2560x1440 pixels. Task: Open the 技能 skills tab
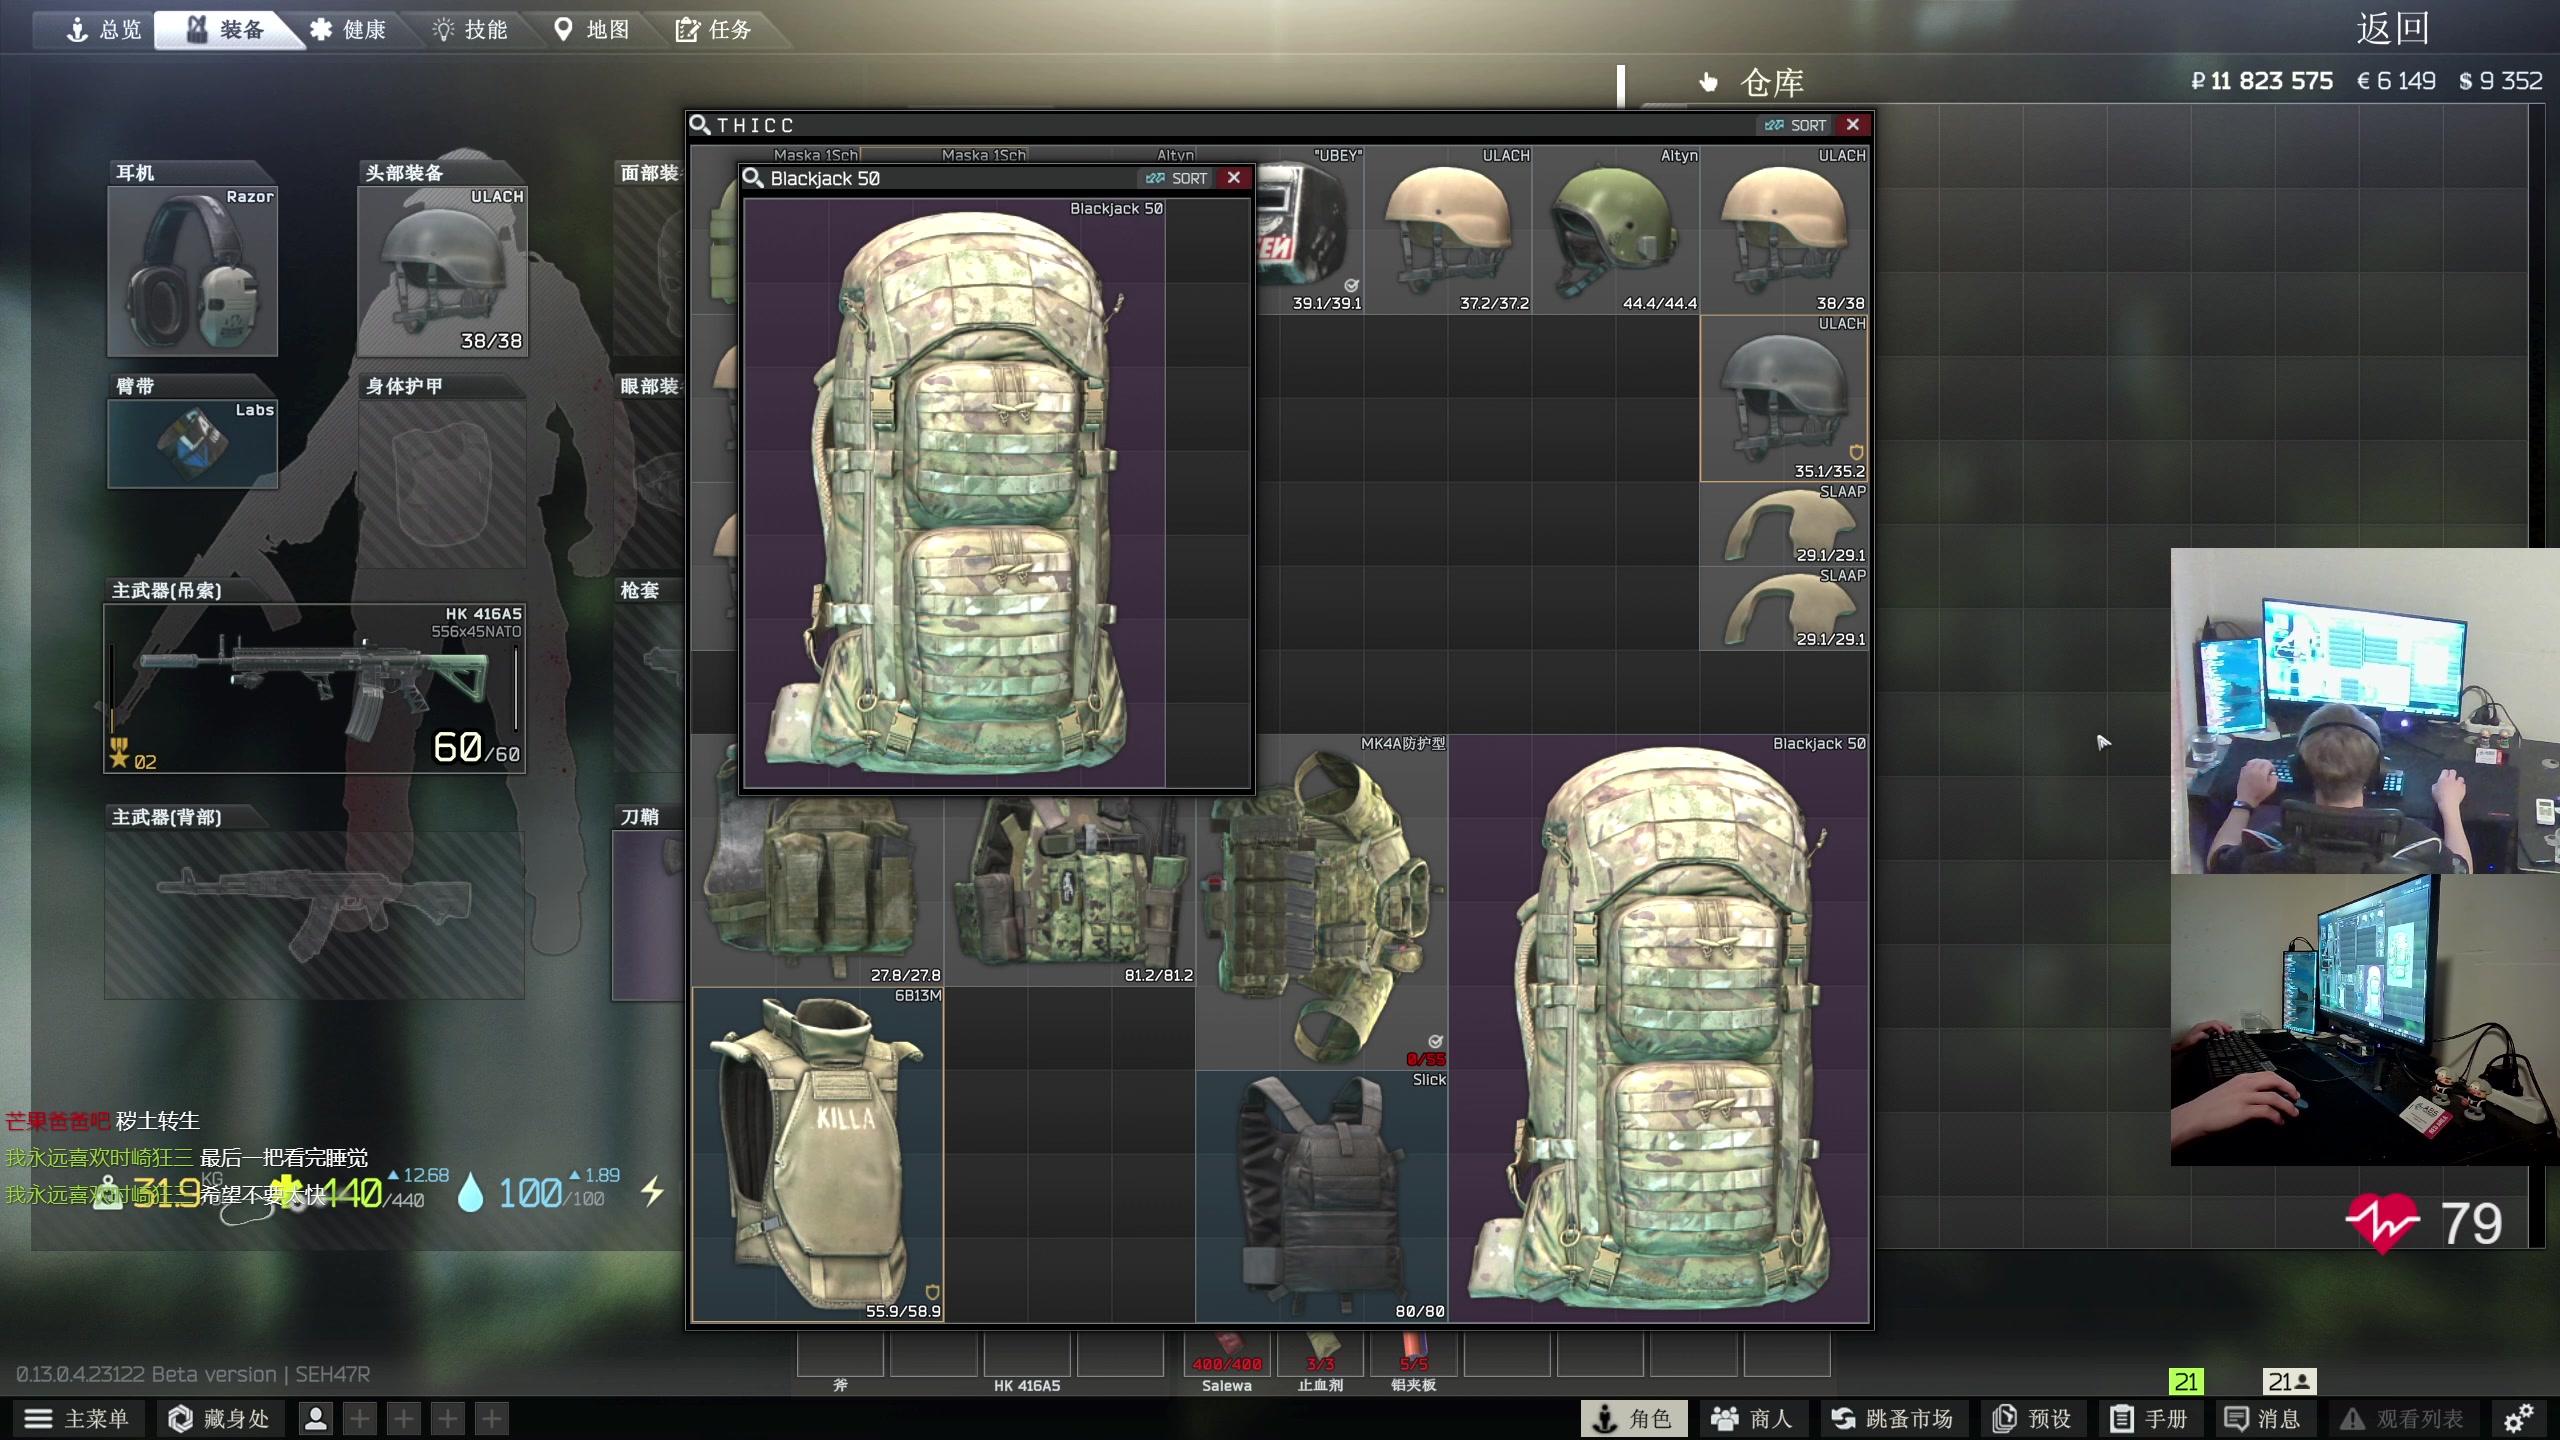point(471,29)
